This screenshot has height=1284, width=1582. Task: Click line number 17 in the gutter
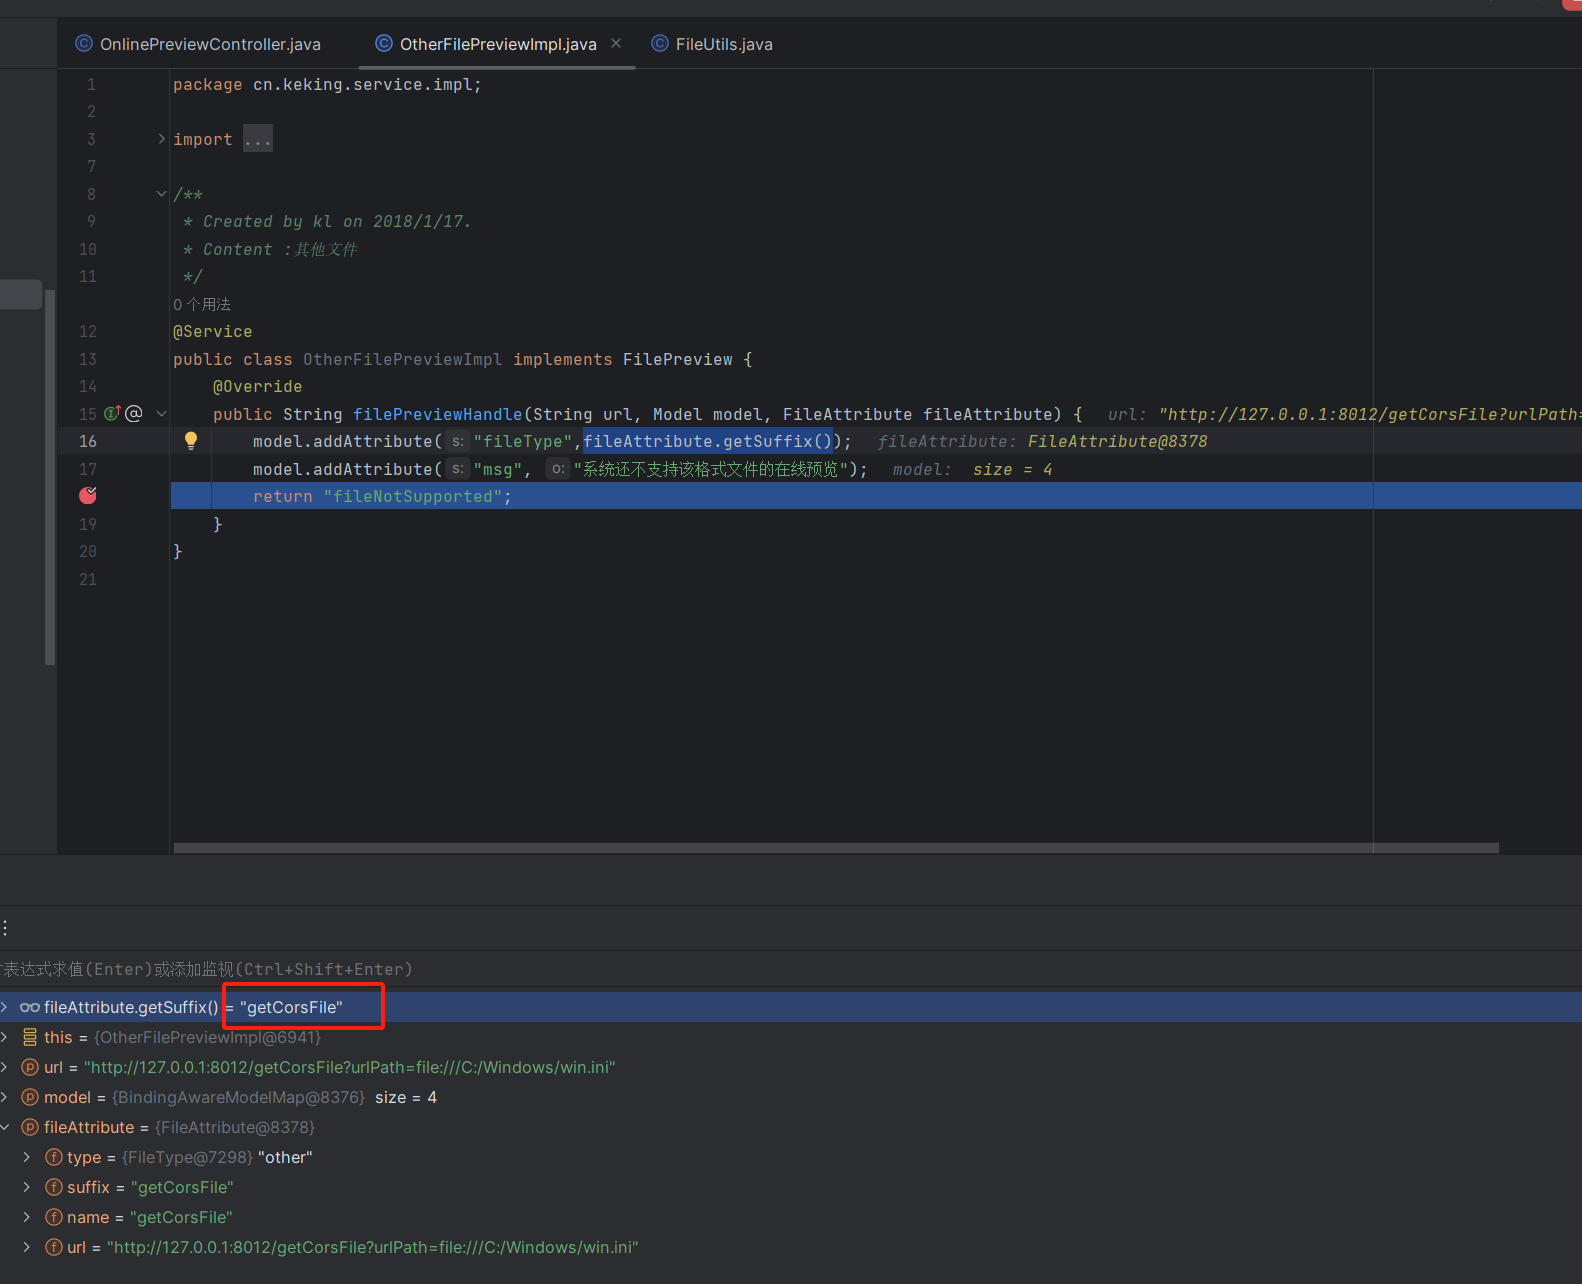[88, 469]
